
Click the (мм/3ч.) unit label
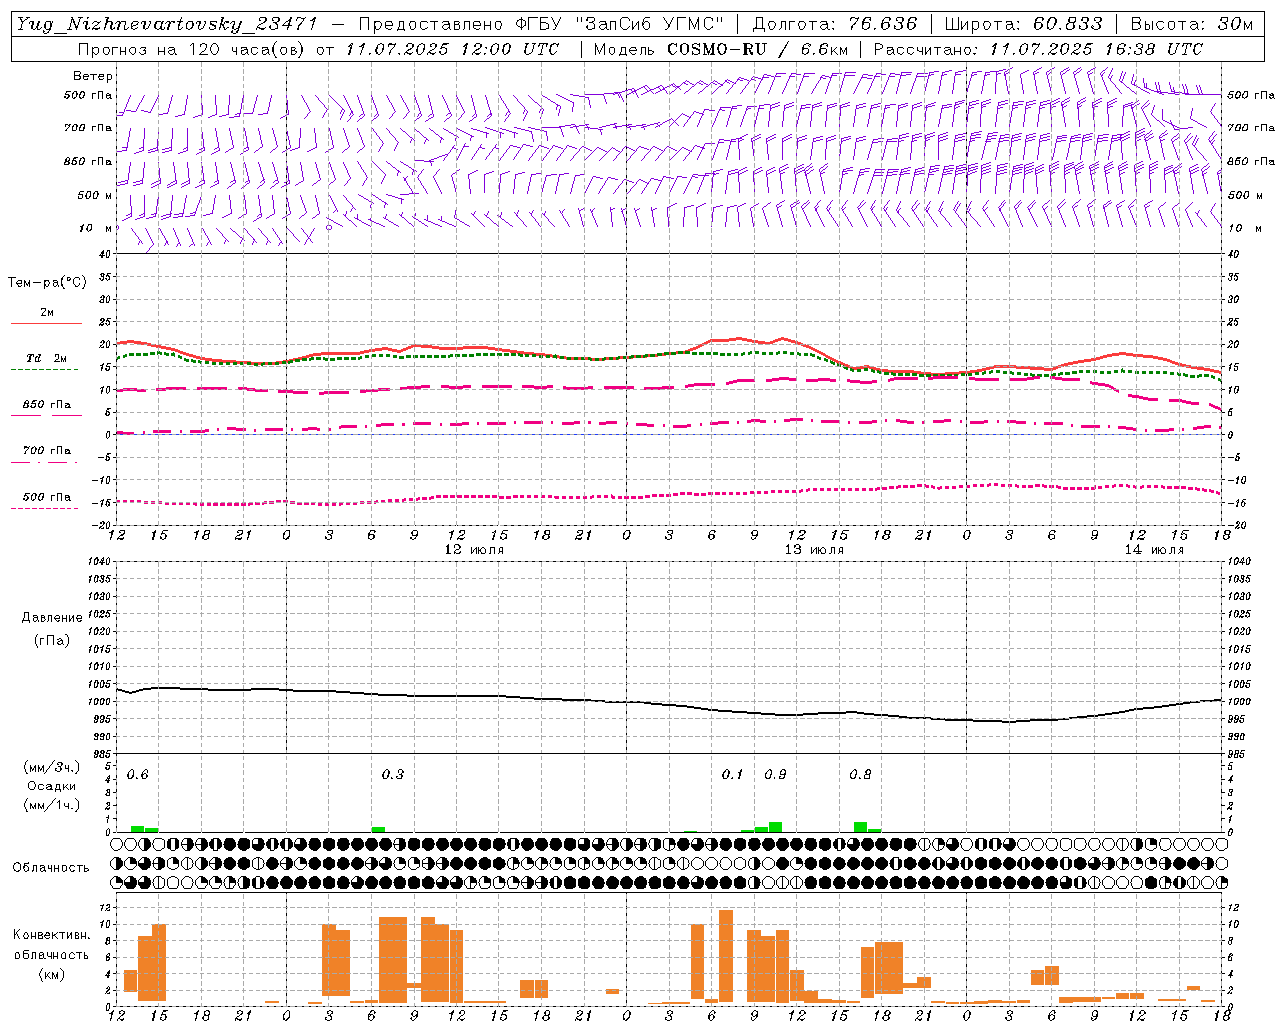click(52, 767)
